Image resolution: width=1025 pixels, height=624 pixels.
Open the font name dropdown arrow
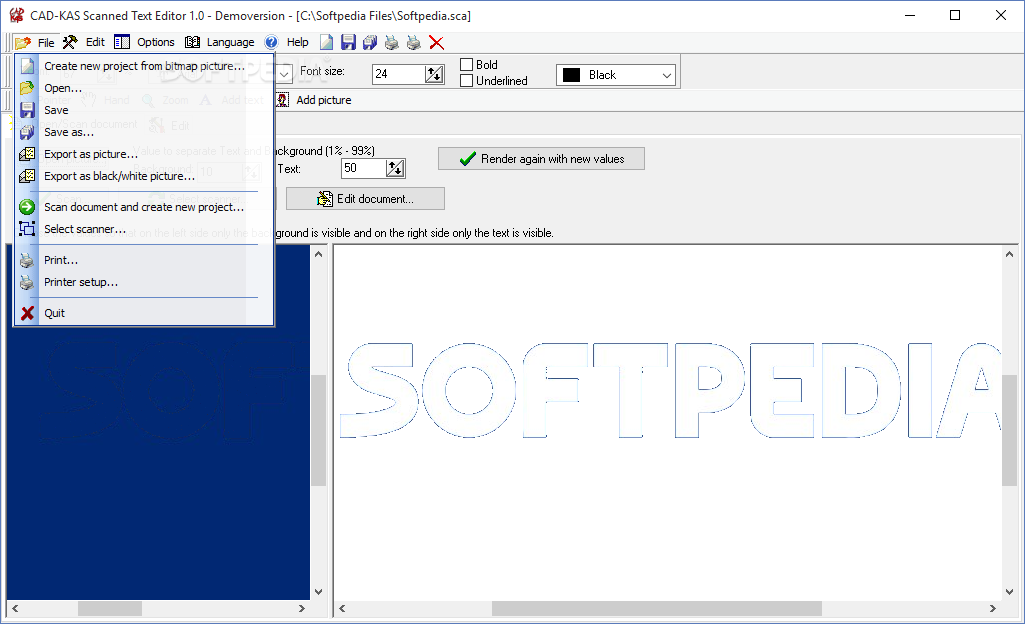pos(284,74)
